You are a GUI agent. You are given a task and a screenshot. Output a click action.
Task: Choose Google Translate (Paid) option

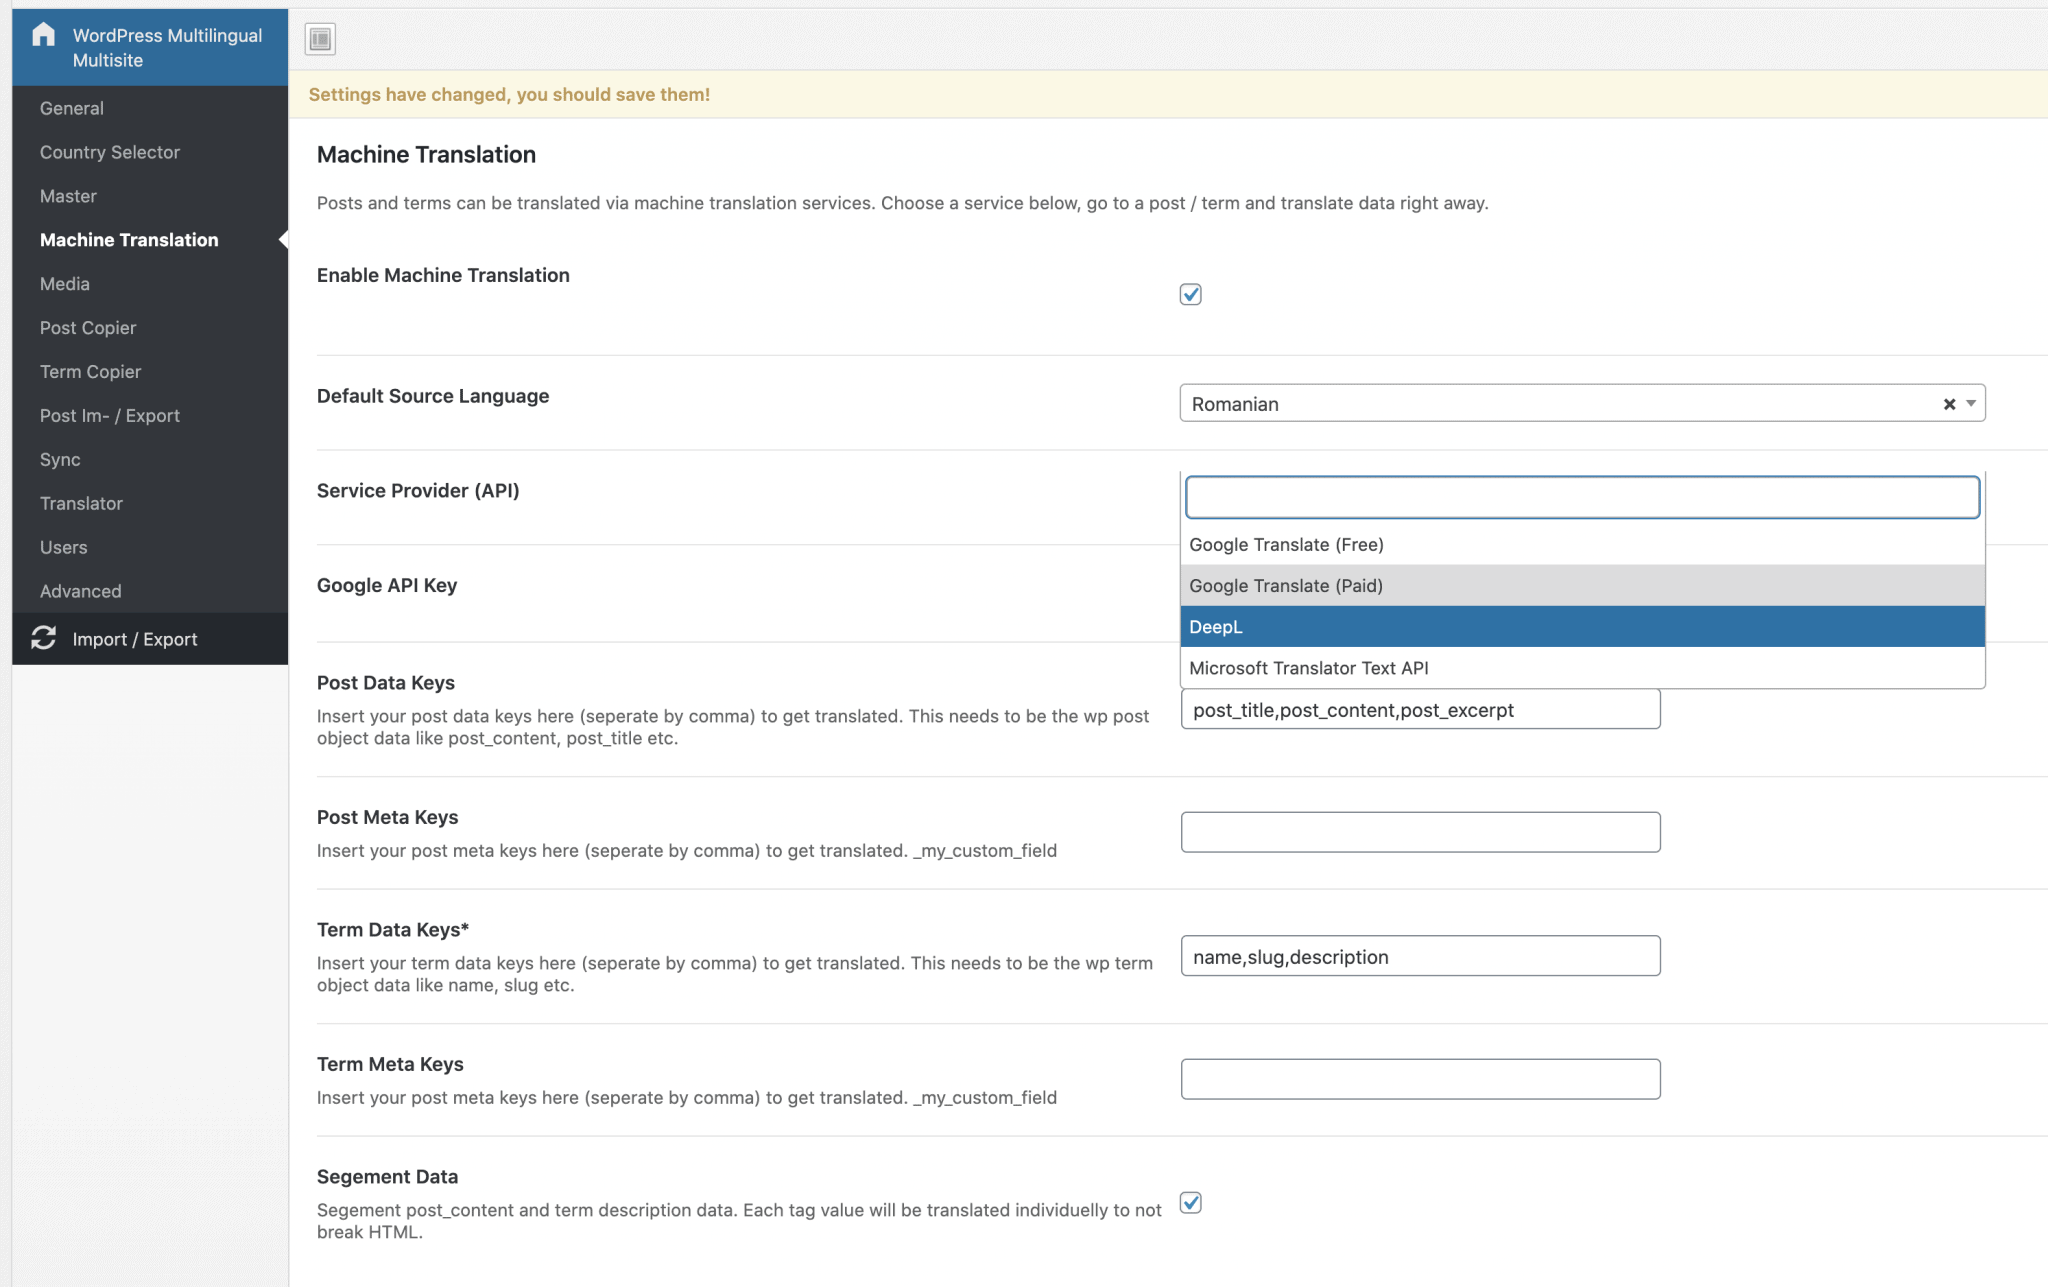pos(1582,586)
